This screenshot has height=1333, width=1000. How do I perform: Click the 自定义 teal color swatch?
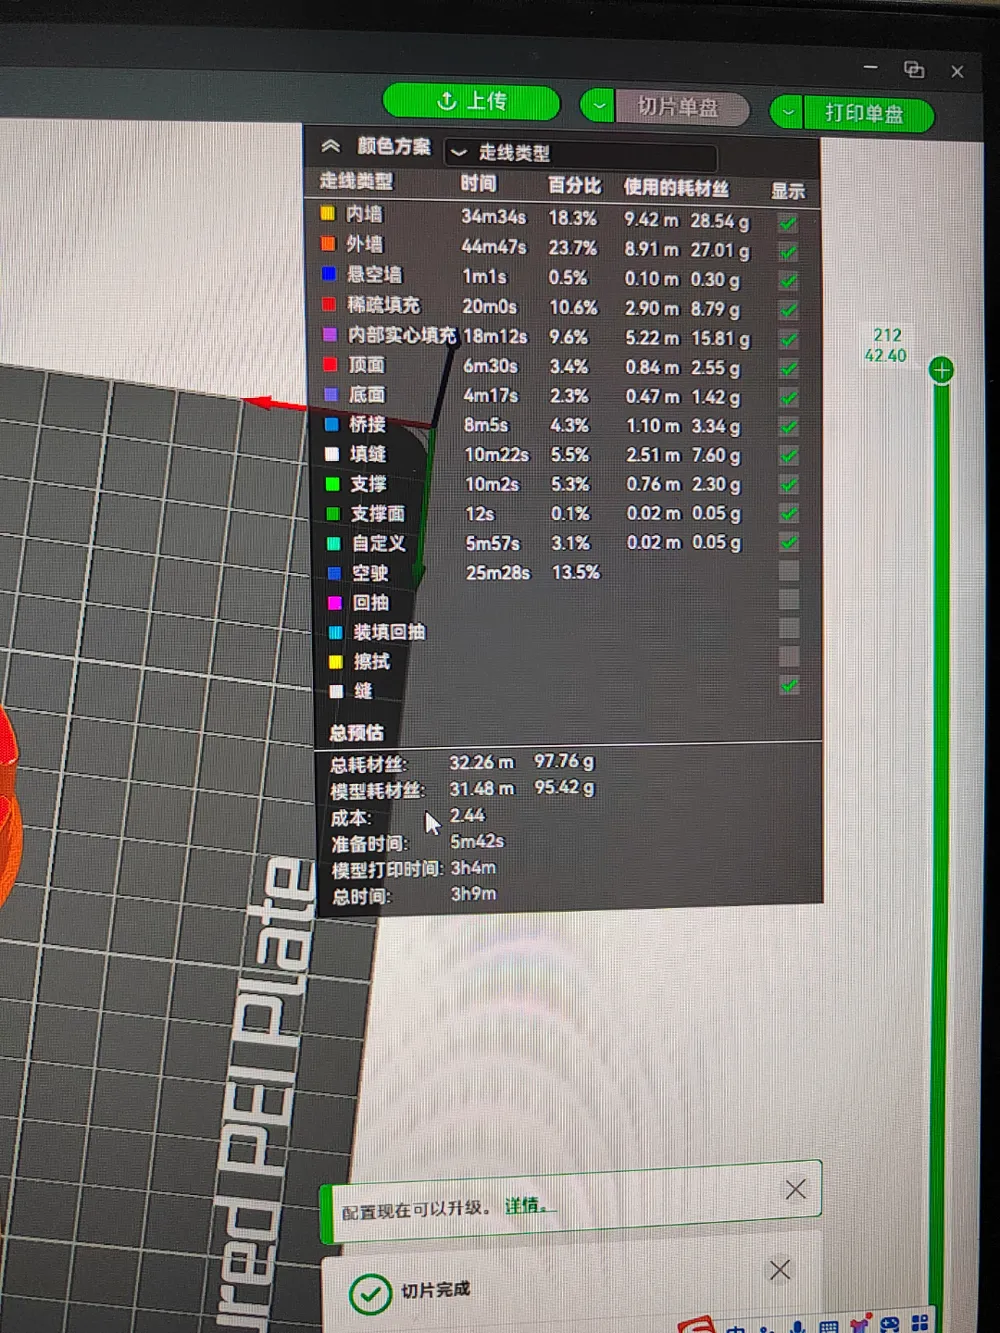pyautogui.click(x=333, y=543)
